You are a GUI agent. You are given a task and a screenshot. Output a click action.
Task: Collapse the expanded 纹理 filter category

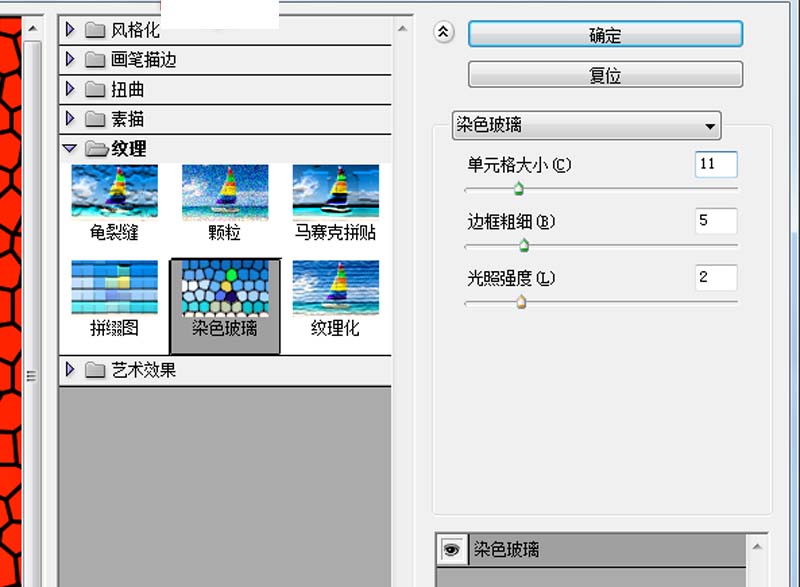coord(69,148)
